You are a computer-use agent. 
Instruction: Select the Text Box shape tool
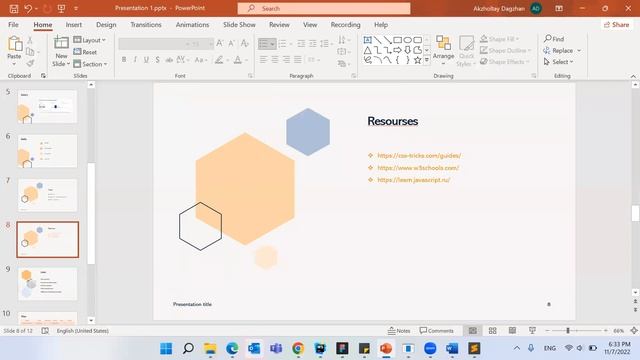(x=367, y=40)
